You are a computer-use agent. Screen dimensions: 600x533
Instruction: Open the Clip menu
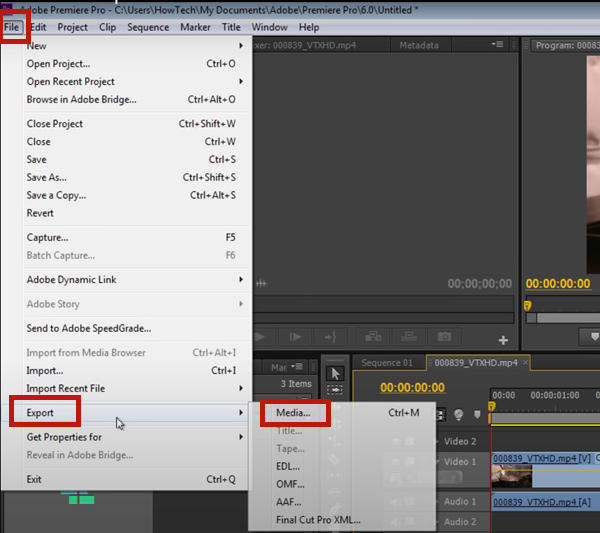pos(107,27)
